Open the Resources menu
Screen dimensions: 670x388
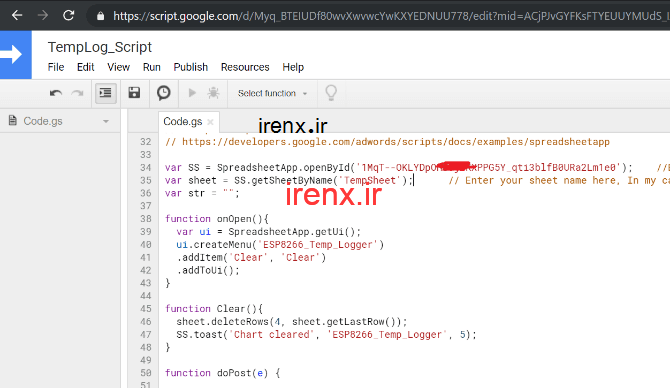[245, 67]
